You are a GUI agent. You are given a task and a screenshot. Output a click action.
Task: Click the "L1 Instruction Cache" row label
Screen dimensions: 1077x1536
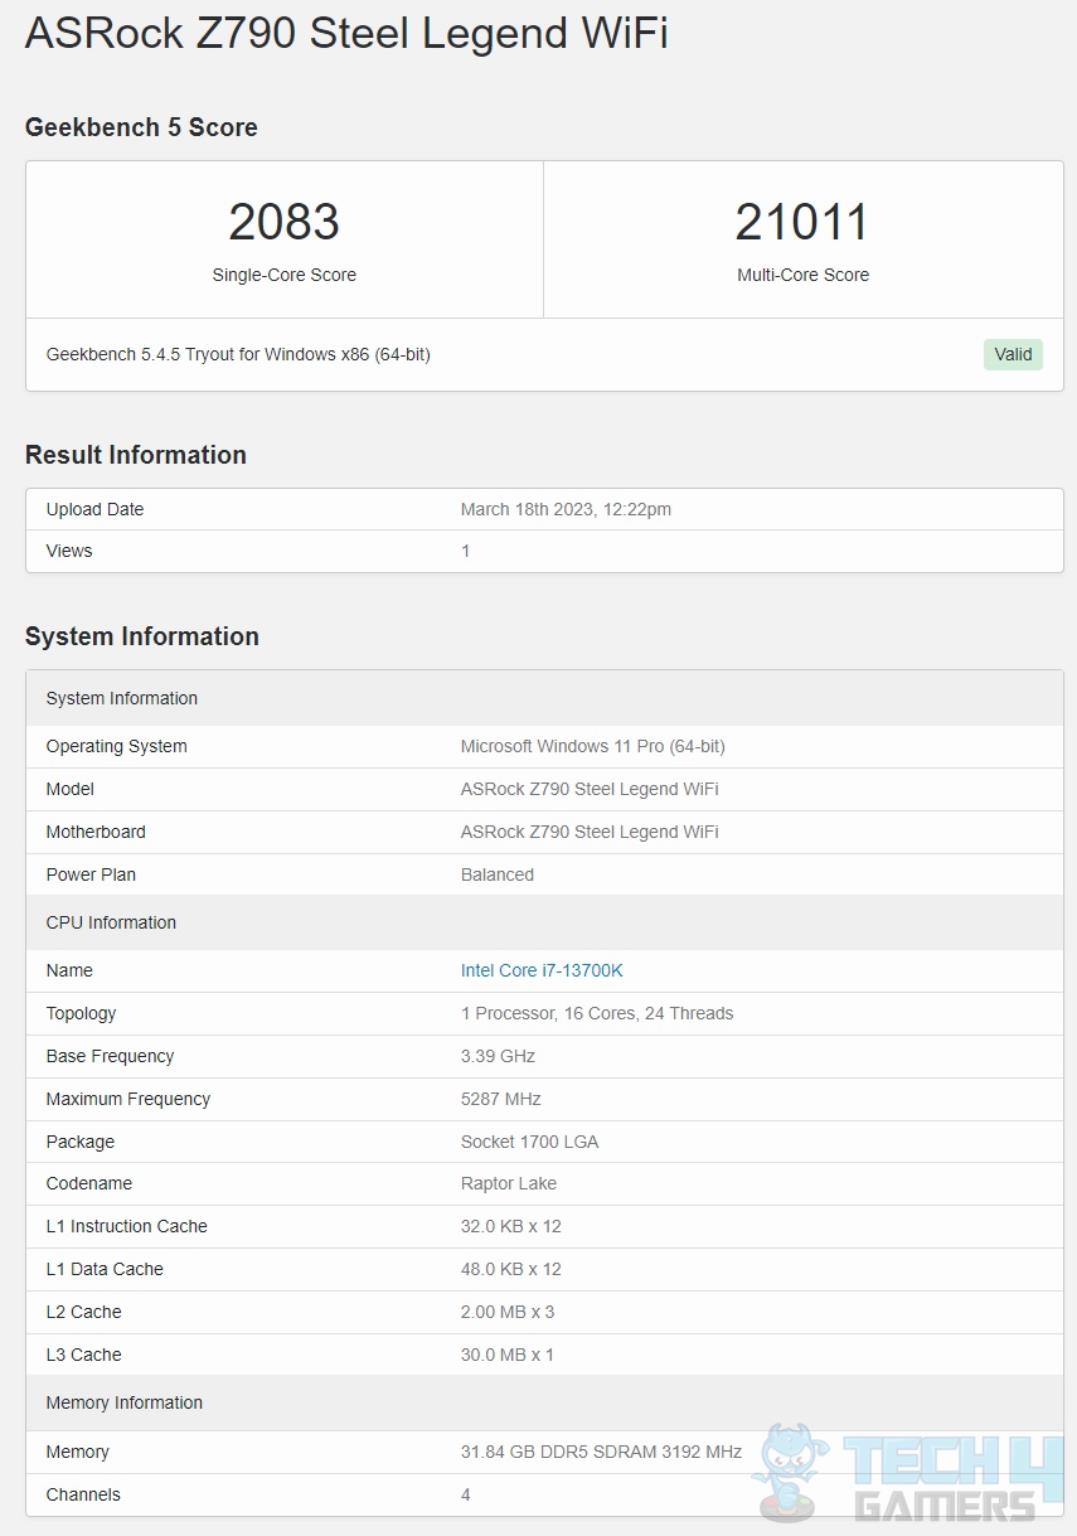pyautogui.click(x=127, y=1226)
